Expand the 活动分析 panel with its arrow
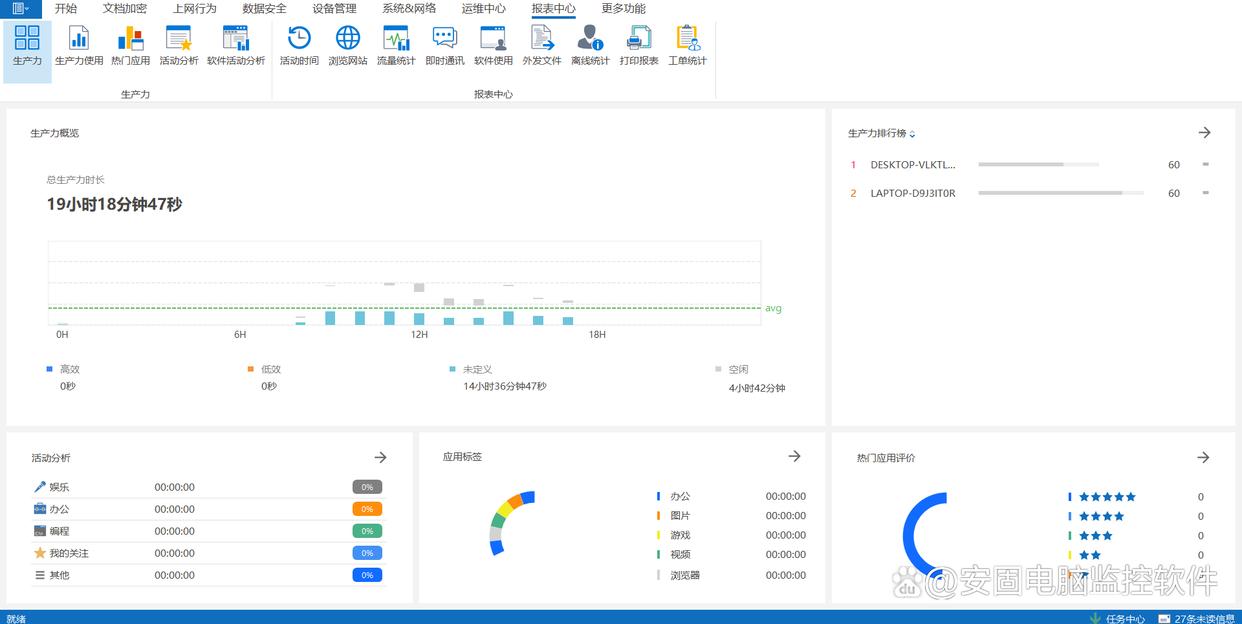The image size is (1242, 624). tap(380, 457)
